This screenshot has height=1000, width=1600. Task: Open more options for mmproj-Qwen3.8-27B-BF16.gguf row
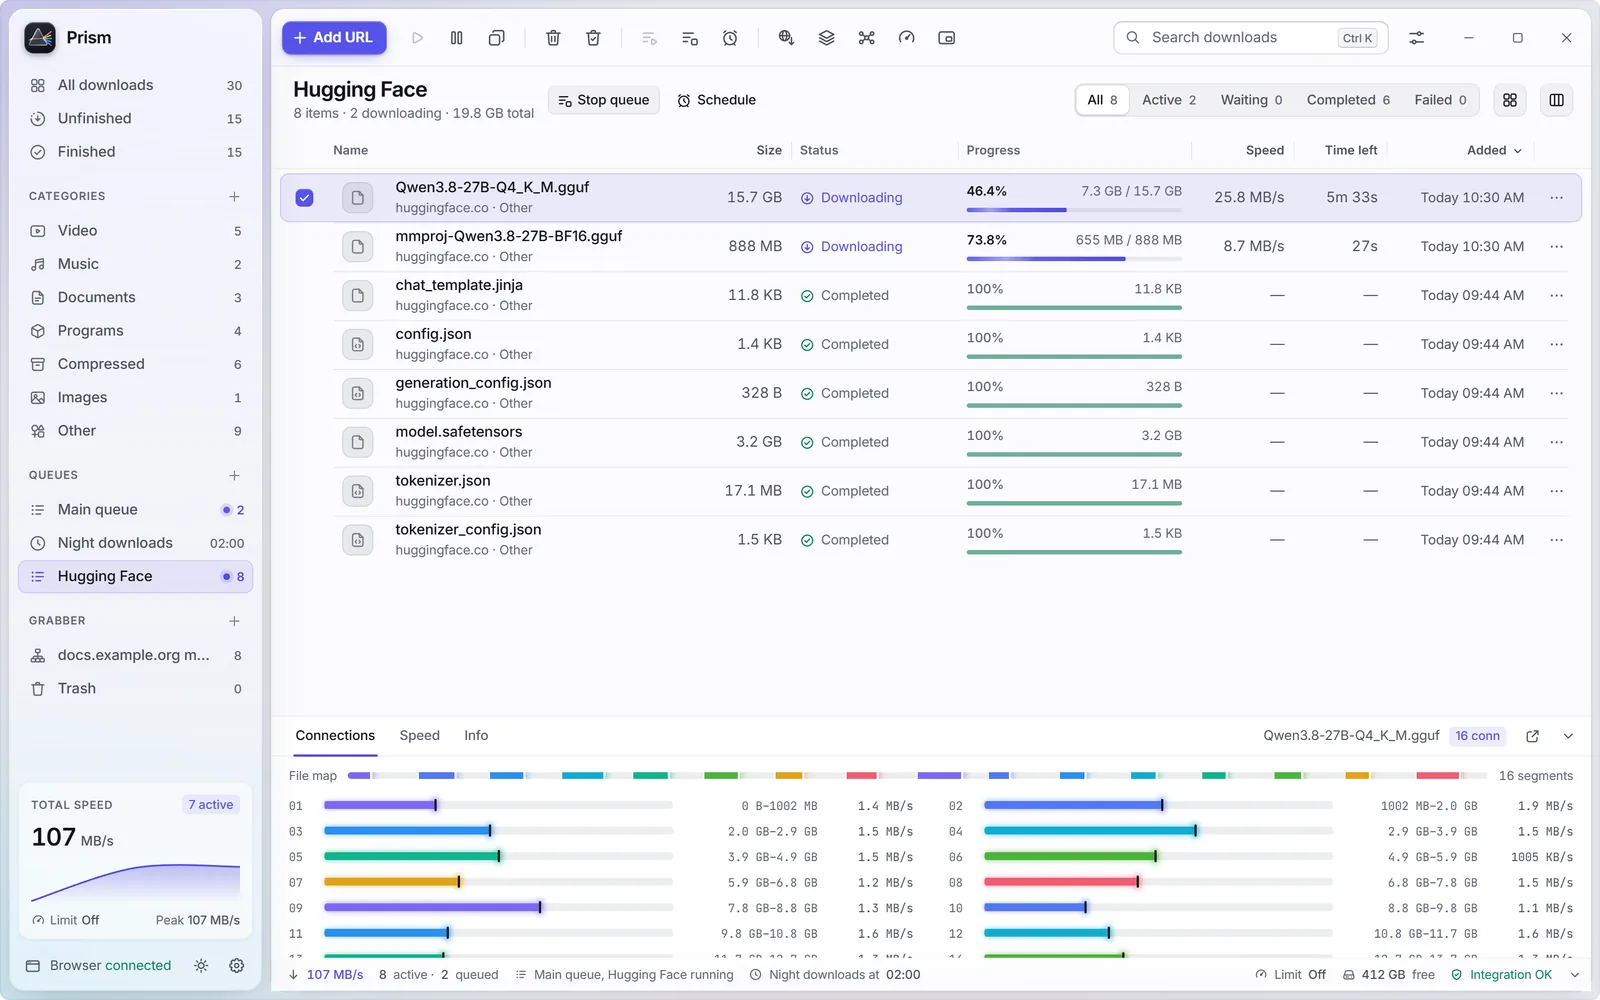(x=1556, y=246)
